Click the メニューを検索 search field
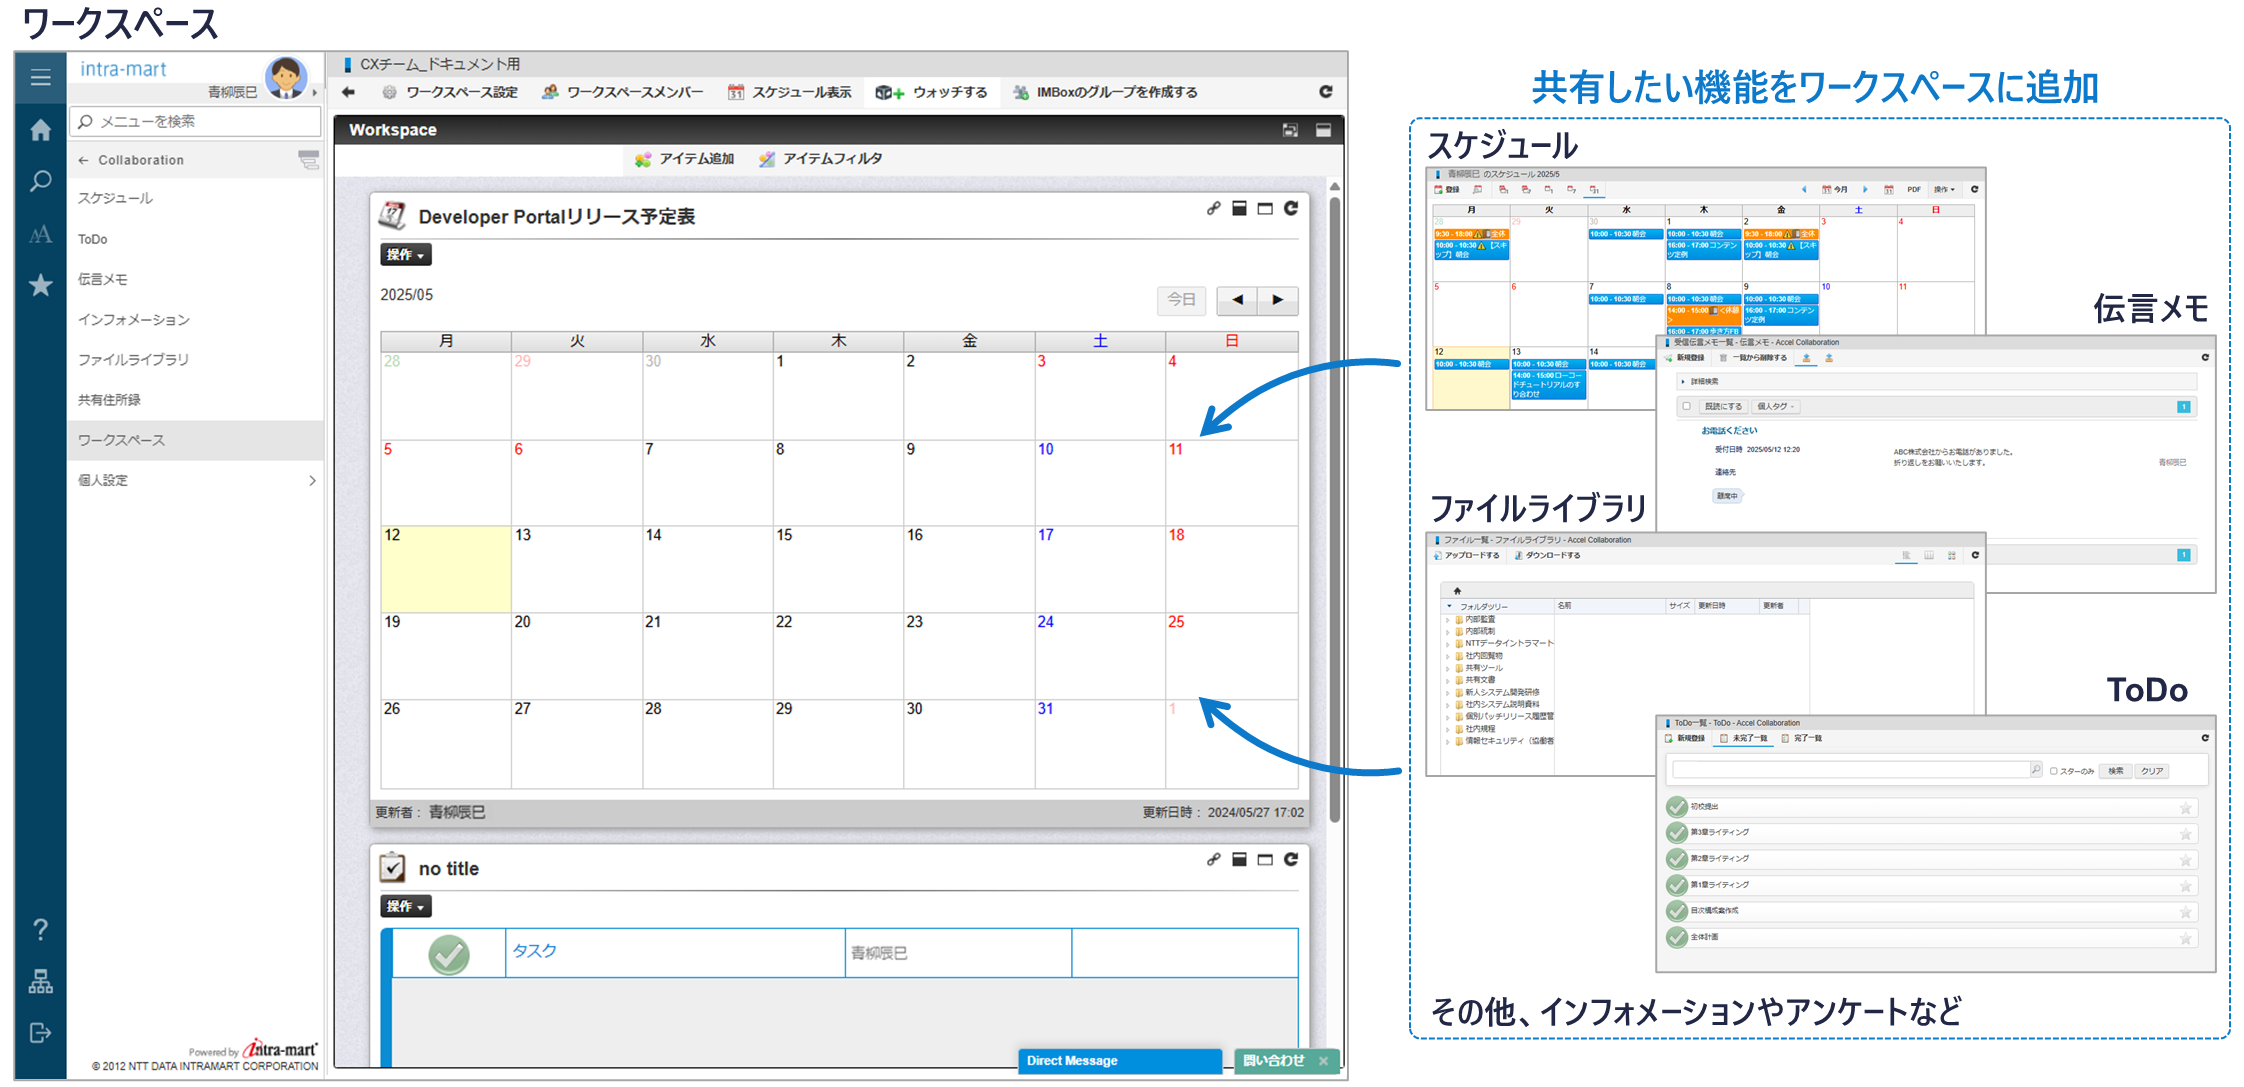The width and height of the screenshot is (2244, 1087). click(196, 121)
